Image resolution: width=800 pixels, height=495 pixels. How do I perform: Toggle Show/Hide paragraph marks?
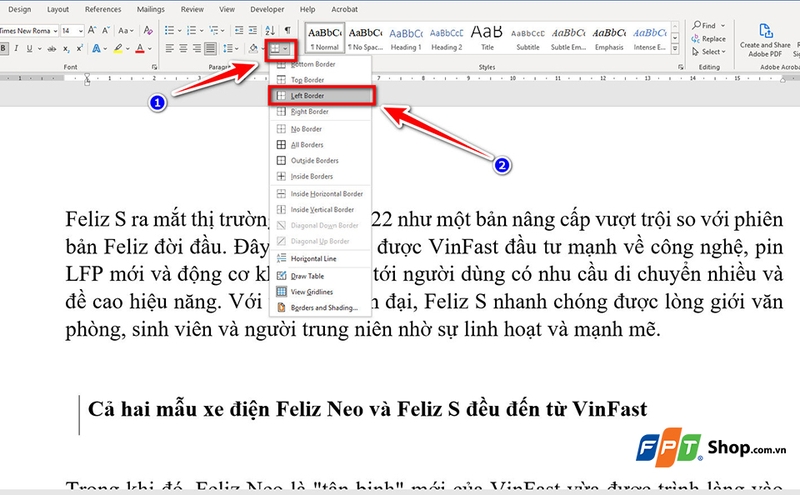point(288,31)
